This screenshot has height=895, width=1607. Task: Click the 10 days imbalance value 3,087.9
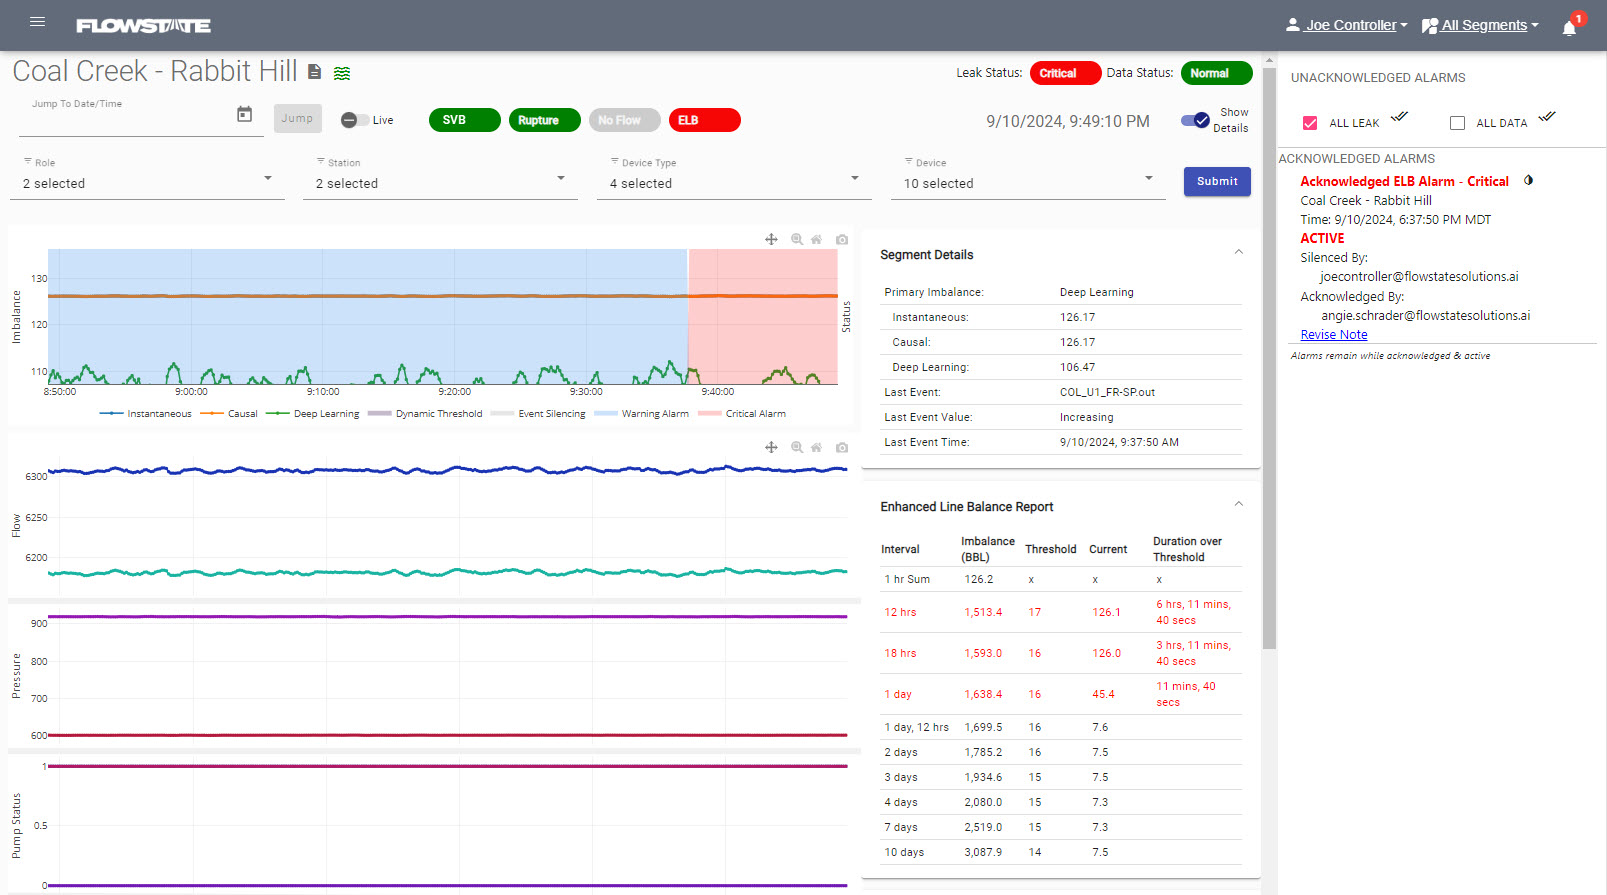983,852
